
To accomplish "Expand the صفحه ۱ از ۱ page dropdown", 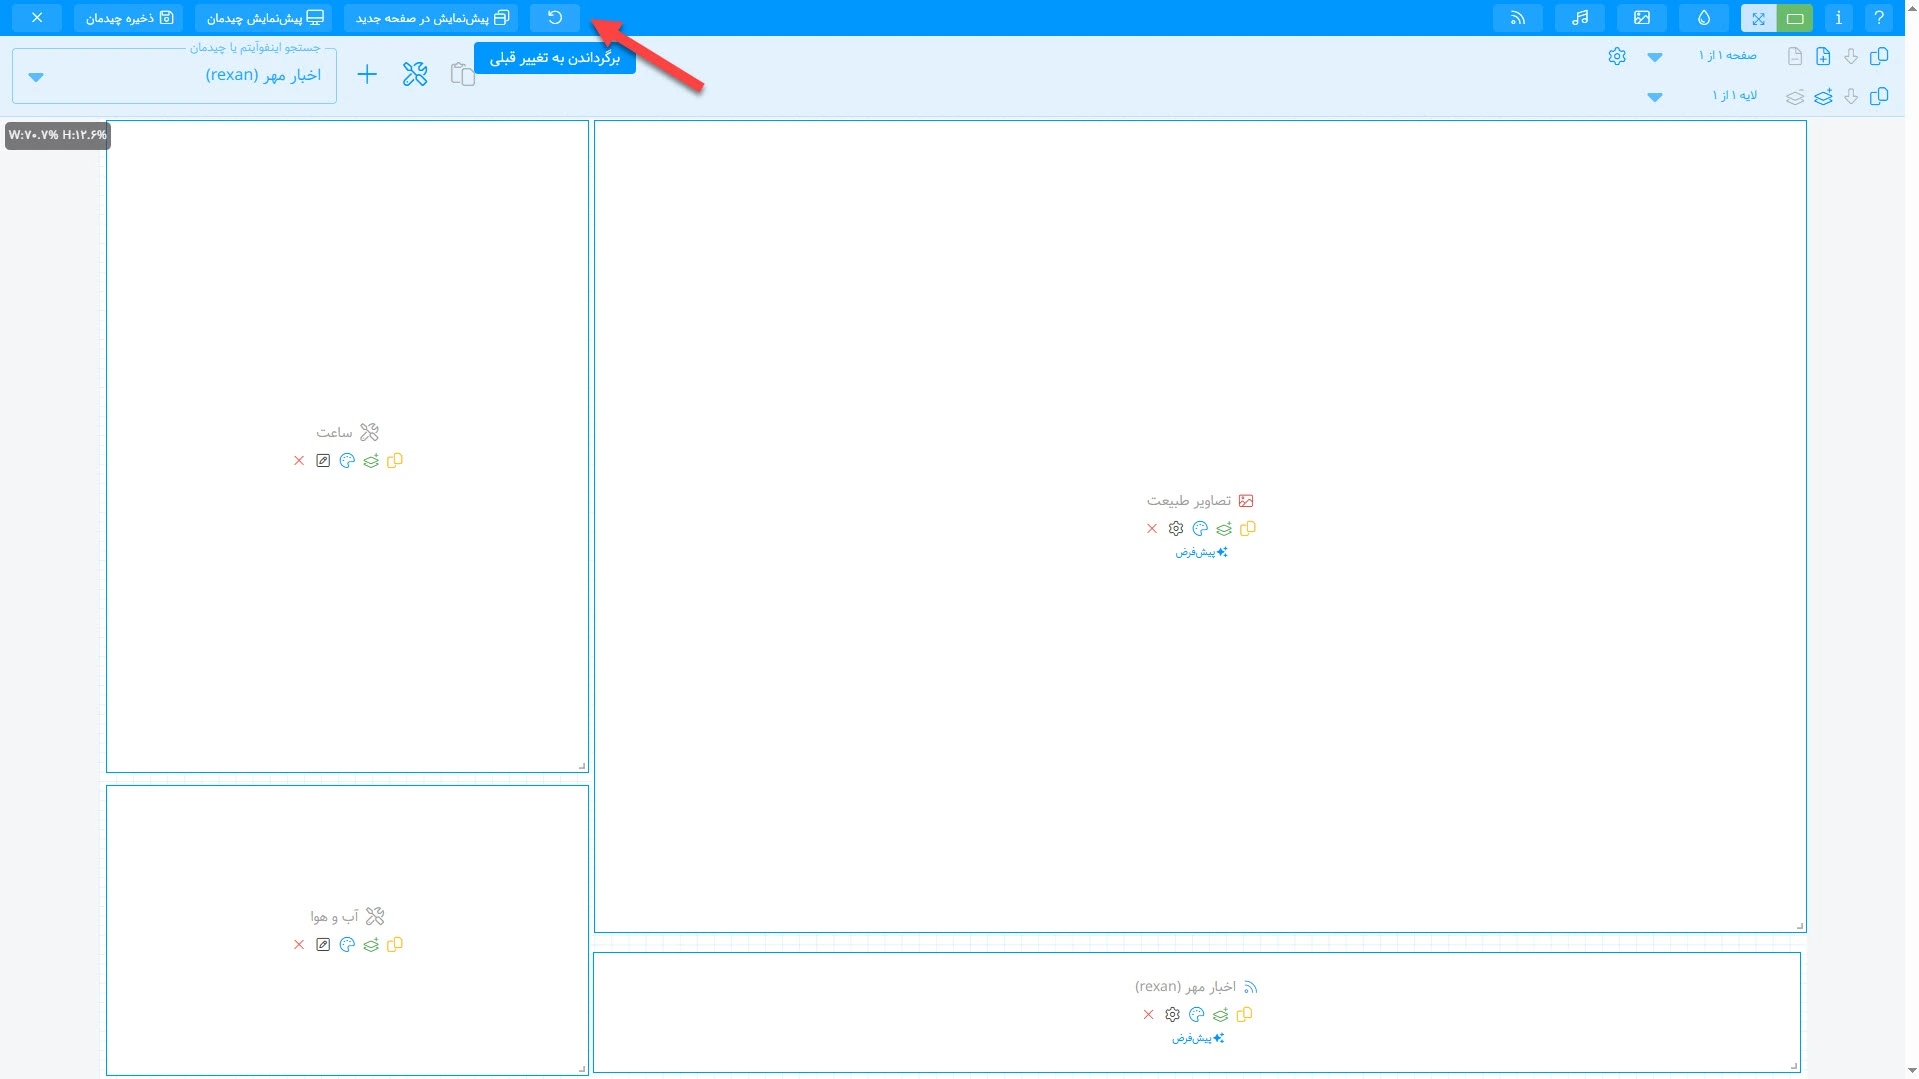I will pyautogui.click(x=1655, y=57).
